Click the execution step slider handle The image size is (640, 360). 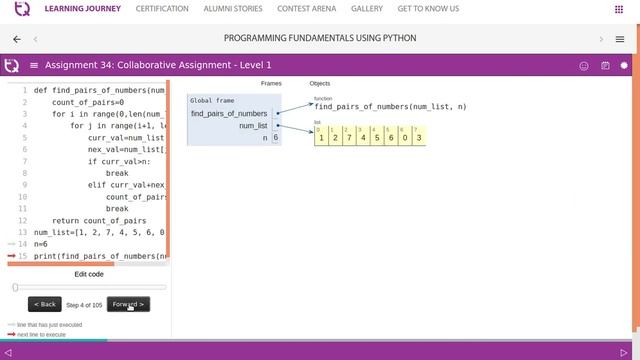click(x=16, y=287)
